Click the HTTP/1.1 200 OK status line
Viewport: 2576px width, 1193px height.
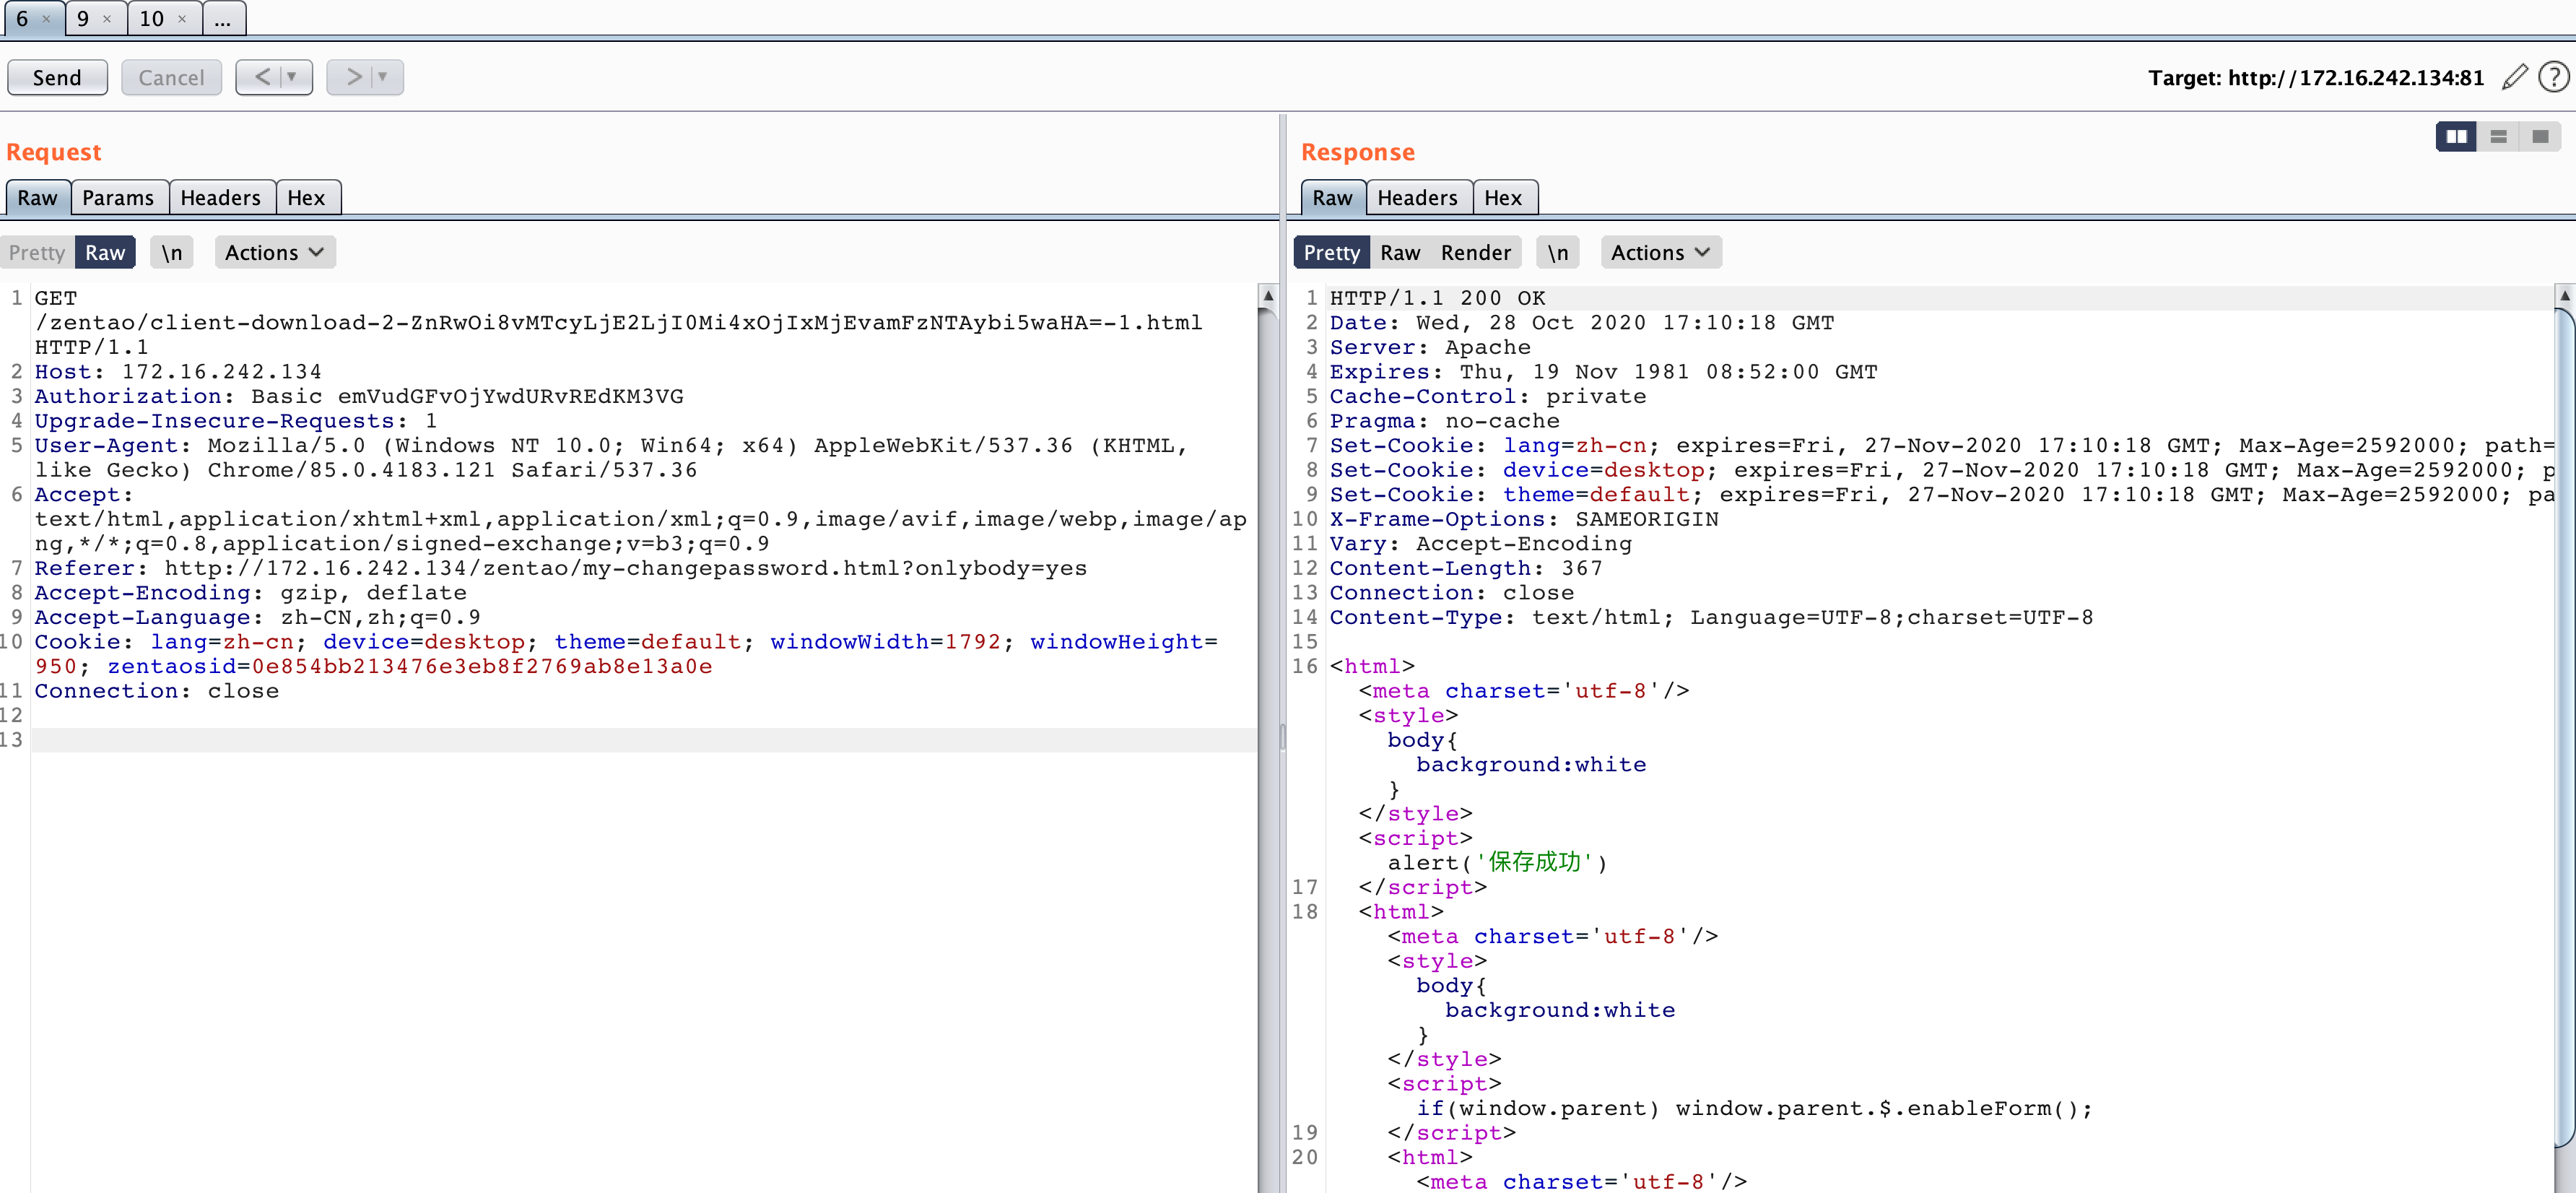pos(1437,298)
